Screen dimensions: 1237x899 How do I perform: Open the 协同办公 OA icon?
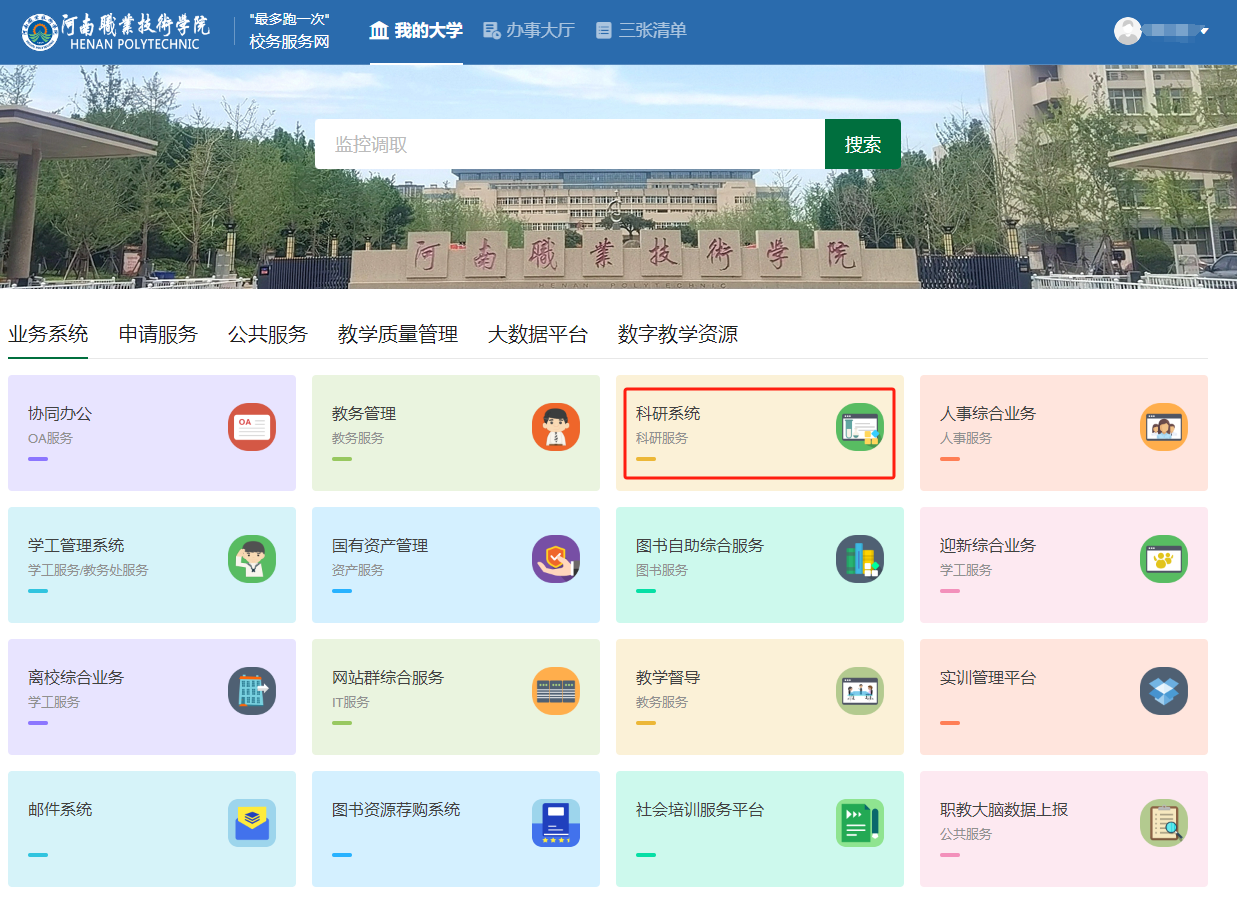(x=252, y=427)
